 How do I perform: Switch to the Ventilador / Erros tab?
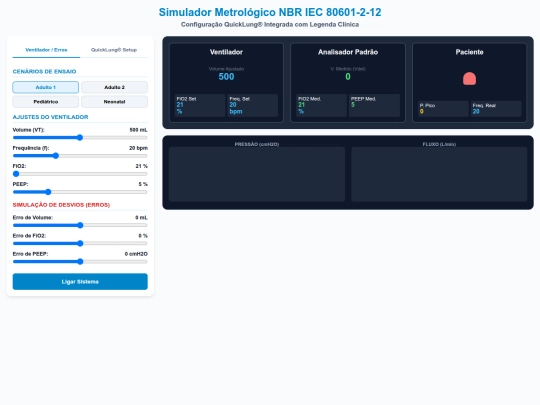coord(46,50)
